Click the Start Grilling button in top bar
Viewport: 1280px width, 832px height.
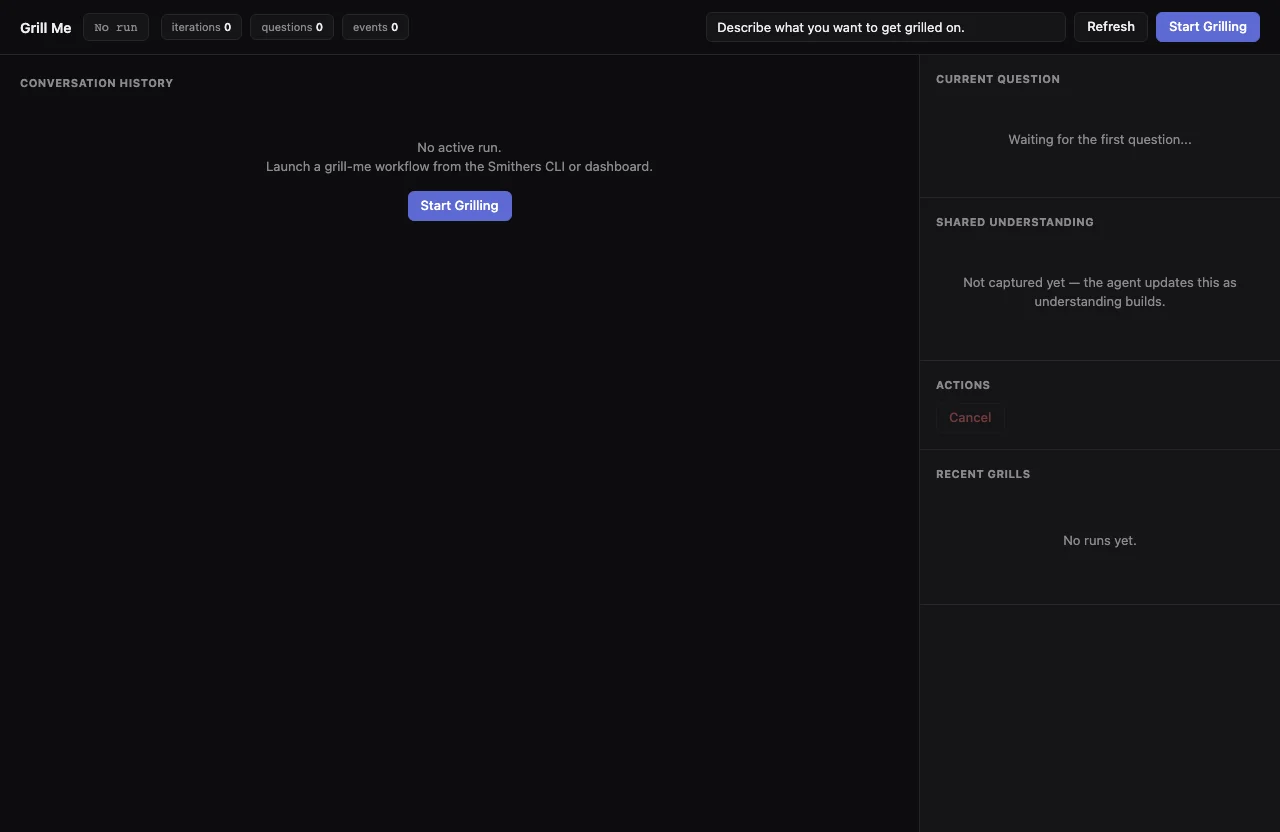pyautogui.click(x=1207, y=27)
